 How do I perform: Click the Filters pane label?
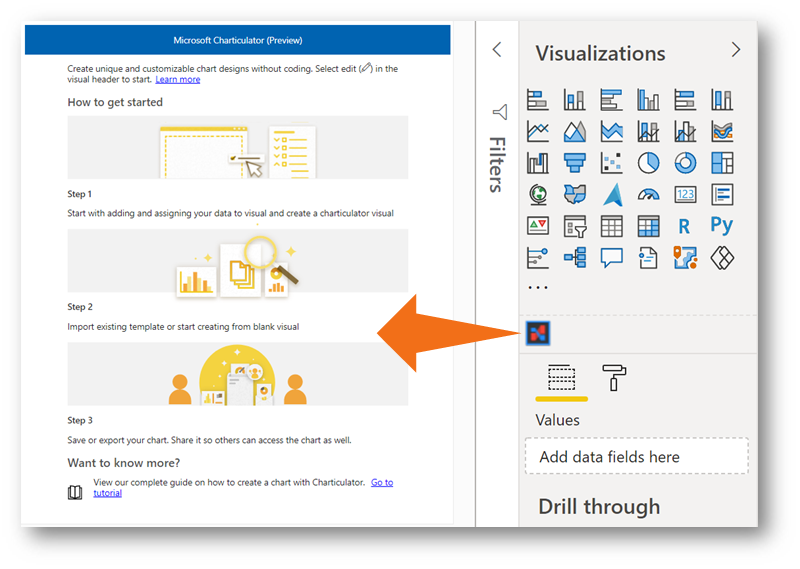[x=497, y=164]
